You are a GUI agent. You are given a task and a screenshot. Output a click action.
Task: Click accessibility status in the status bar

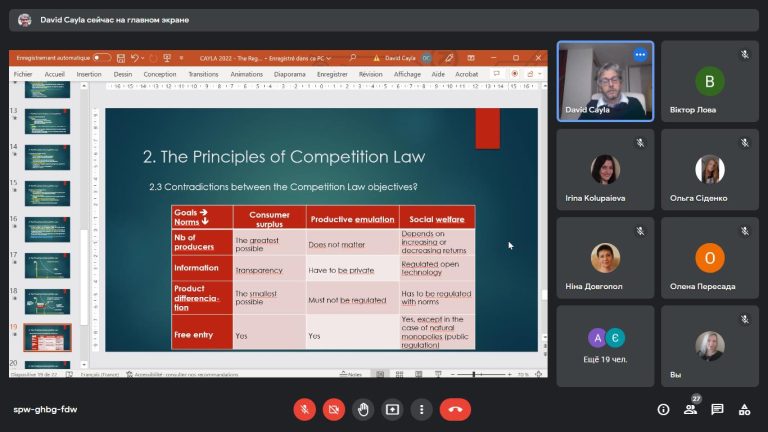pyautogui.click(x=182, y=374)
